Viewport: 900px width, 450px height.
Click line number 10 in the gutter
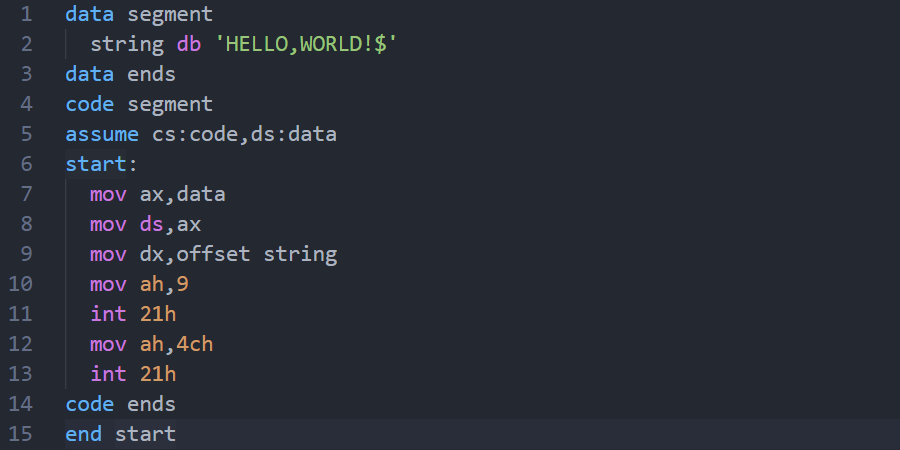pos(20,284)
